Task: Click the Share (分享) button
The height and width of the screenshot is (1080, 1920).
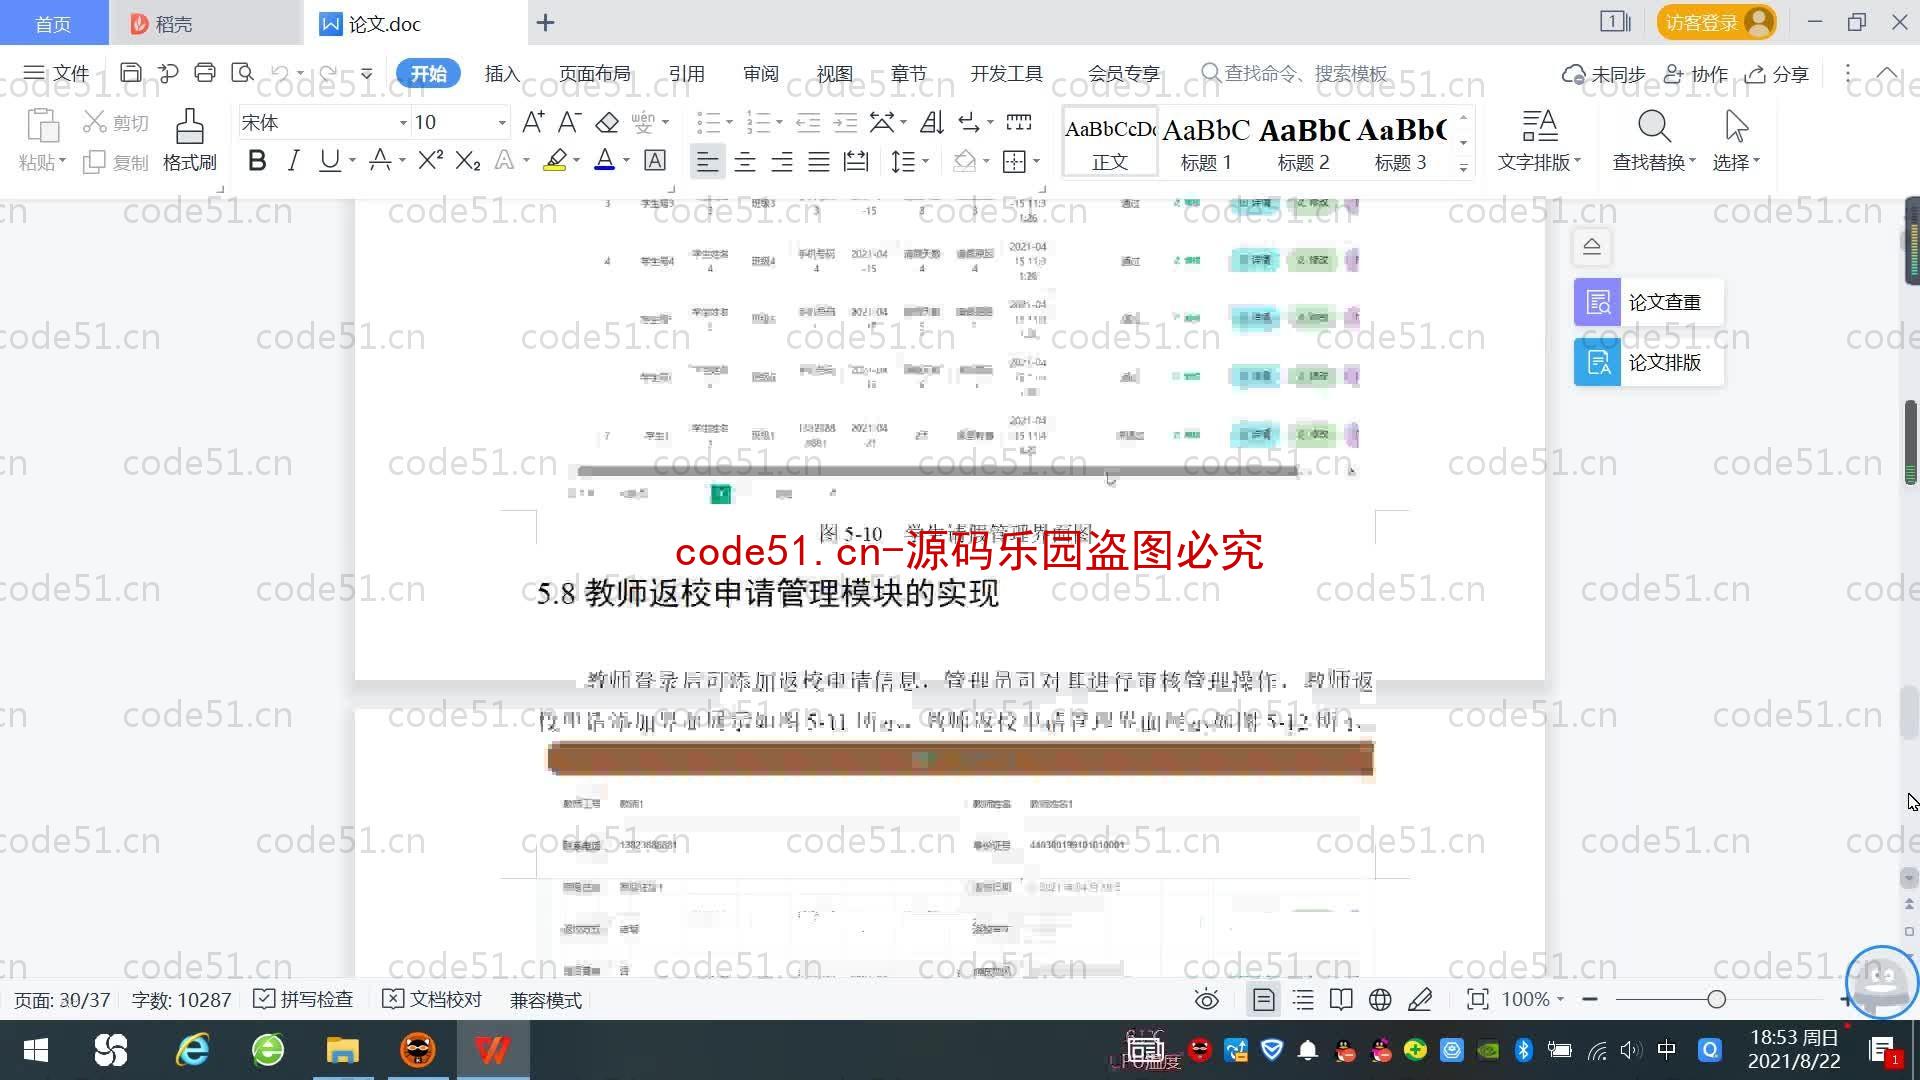Action: 1777,74
